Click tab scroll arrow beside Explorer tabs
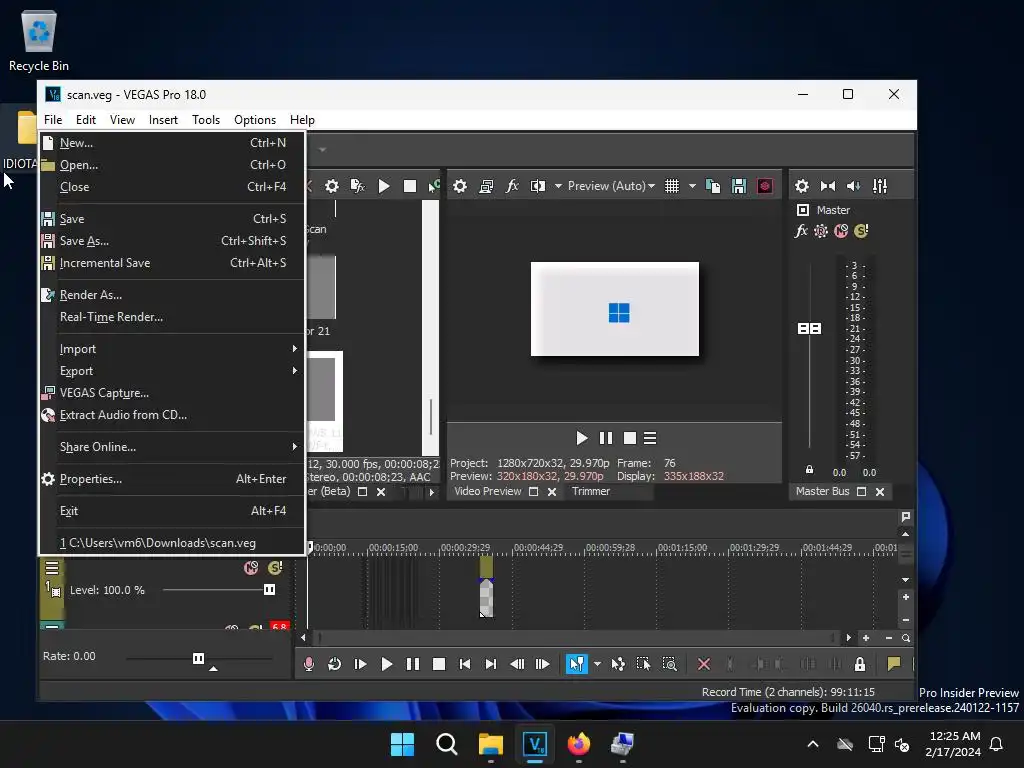Image resolution: width=1024 pixels, height=768 pixels. coord(432,492)
